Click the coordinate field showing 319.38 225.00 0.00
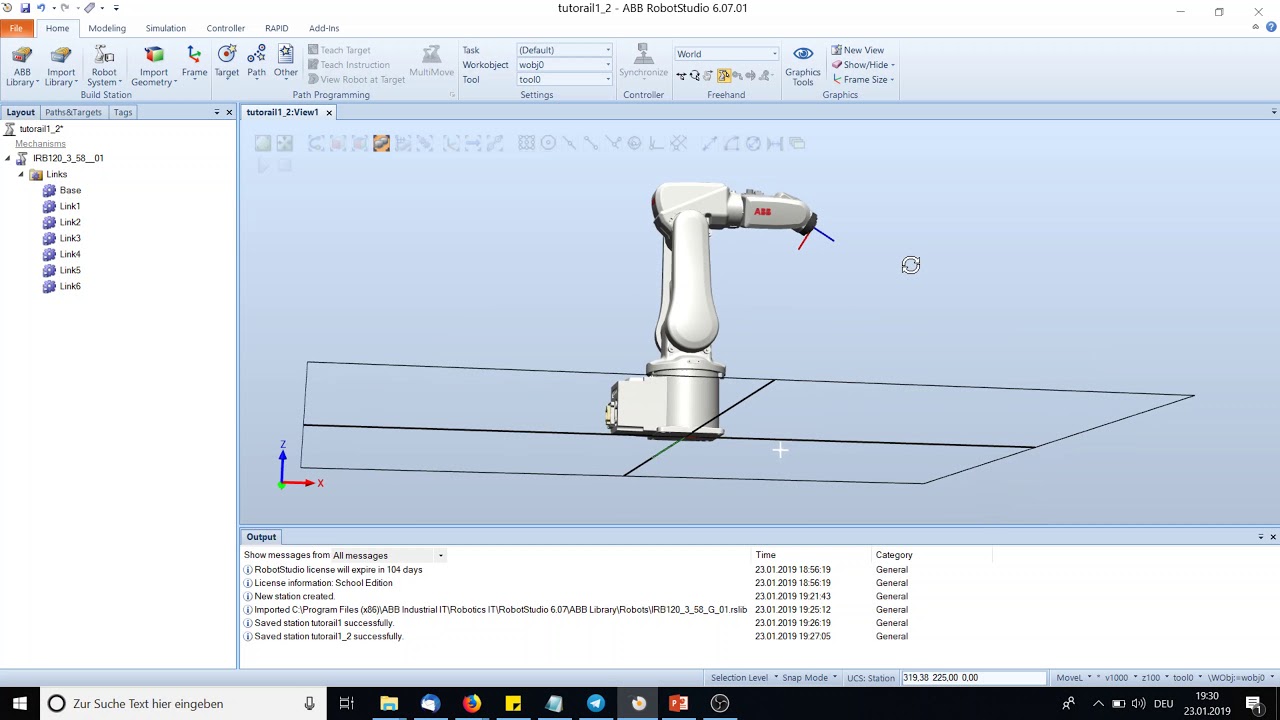 [973, 678]
